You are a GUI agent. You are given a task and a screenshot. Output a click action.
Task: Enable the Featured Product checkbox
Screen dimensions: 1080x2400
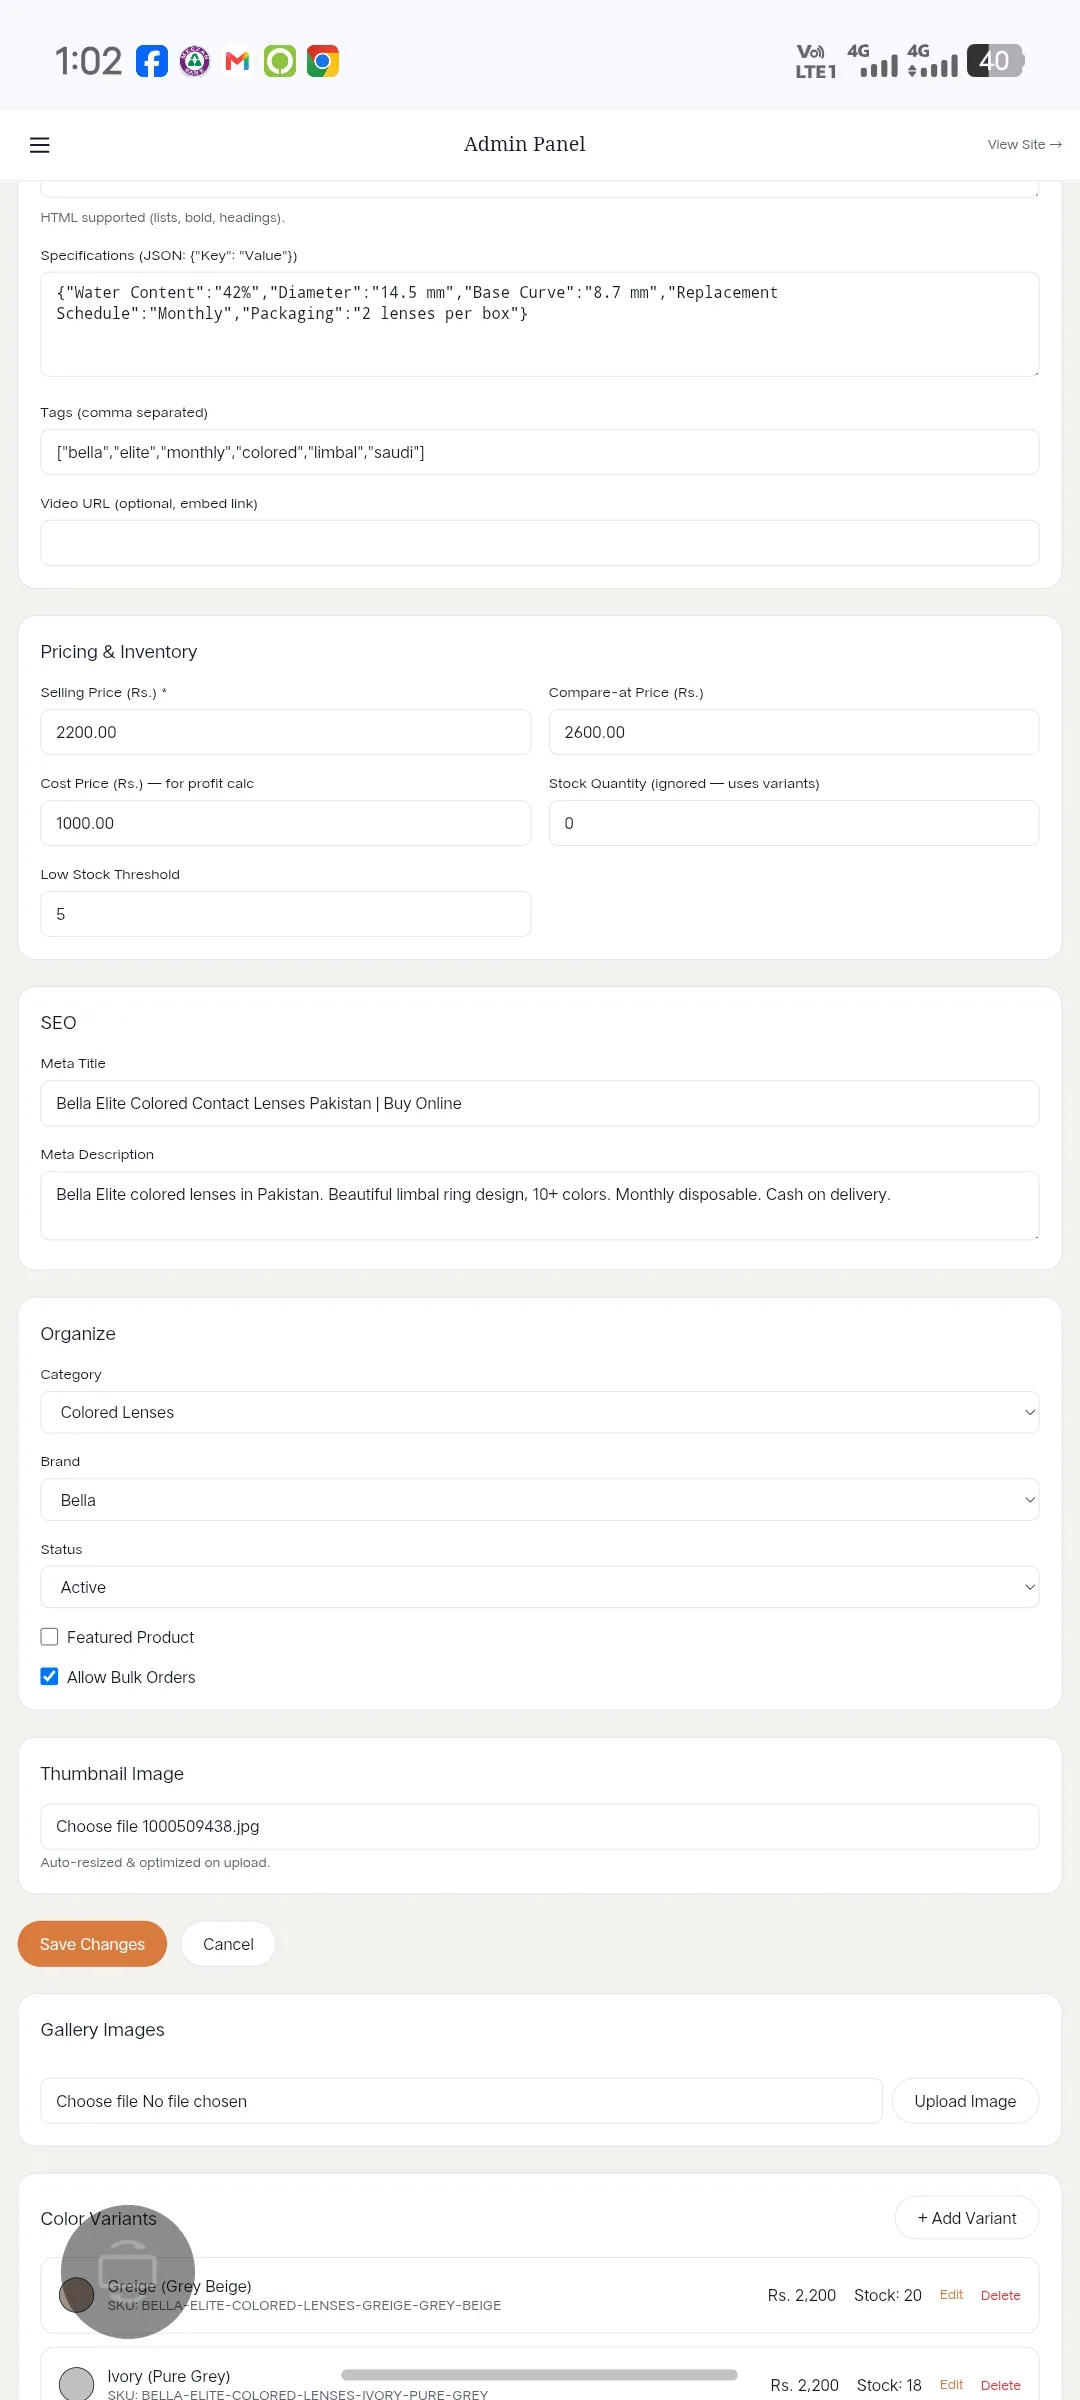click(49, 1637)
